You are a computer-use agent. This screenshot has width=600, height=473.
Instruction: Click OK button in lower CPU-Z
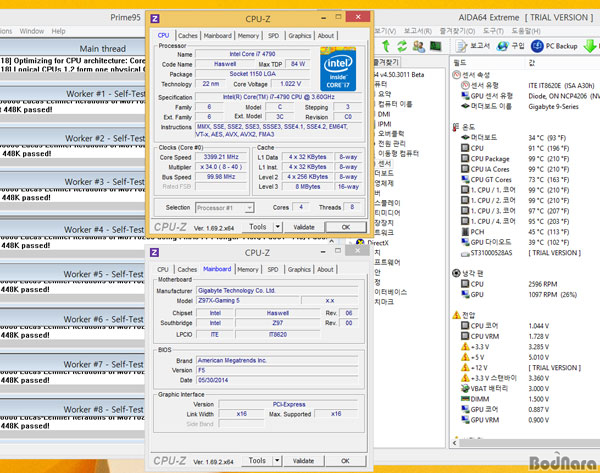point(345,461)
